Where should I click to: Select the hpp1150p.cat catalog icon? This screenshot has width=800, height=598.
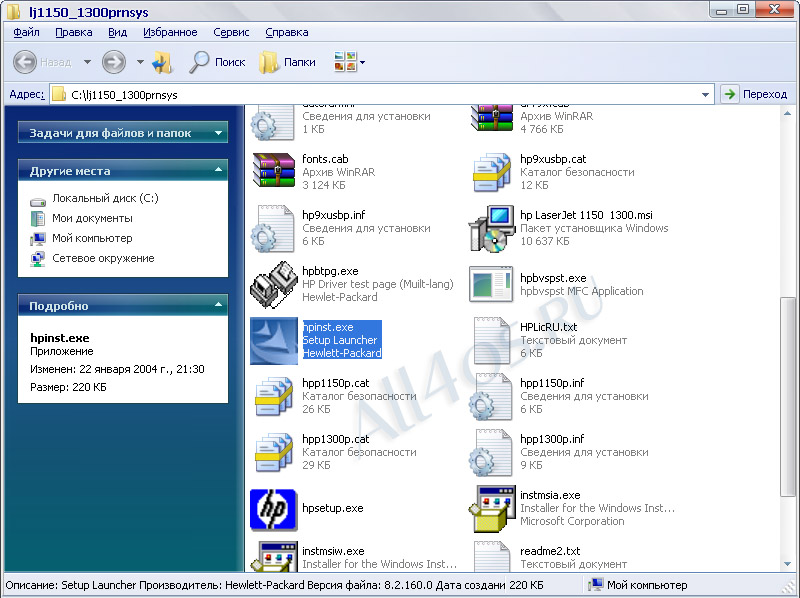(x=274, y=396)
